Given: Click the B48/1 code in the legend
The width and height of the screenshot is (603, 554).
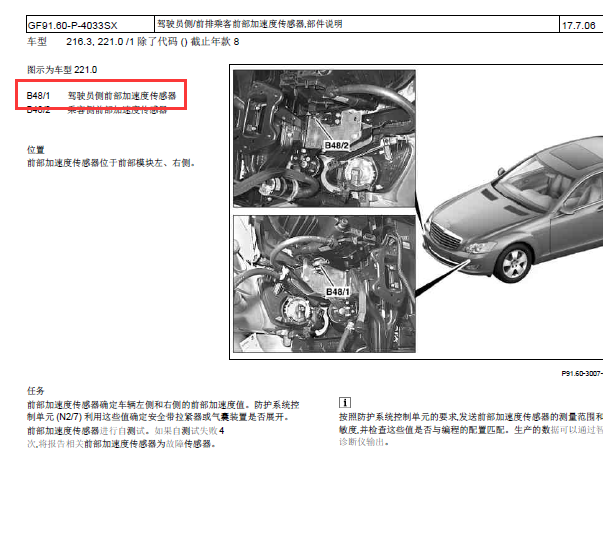Looking at the screenshot, I should [x=38, y=95].
